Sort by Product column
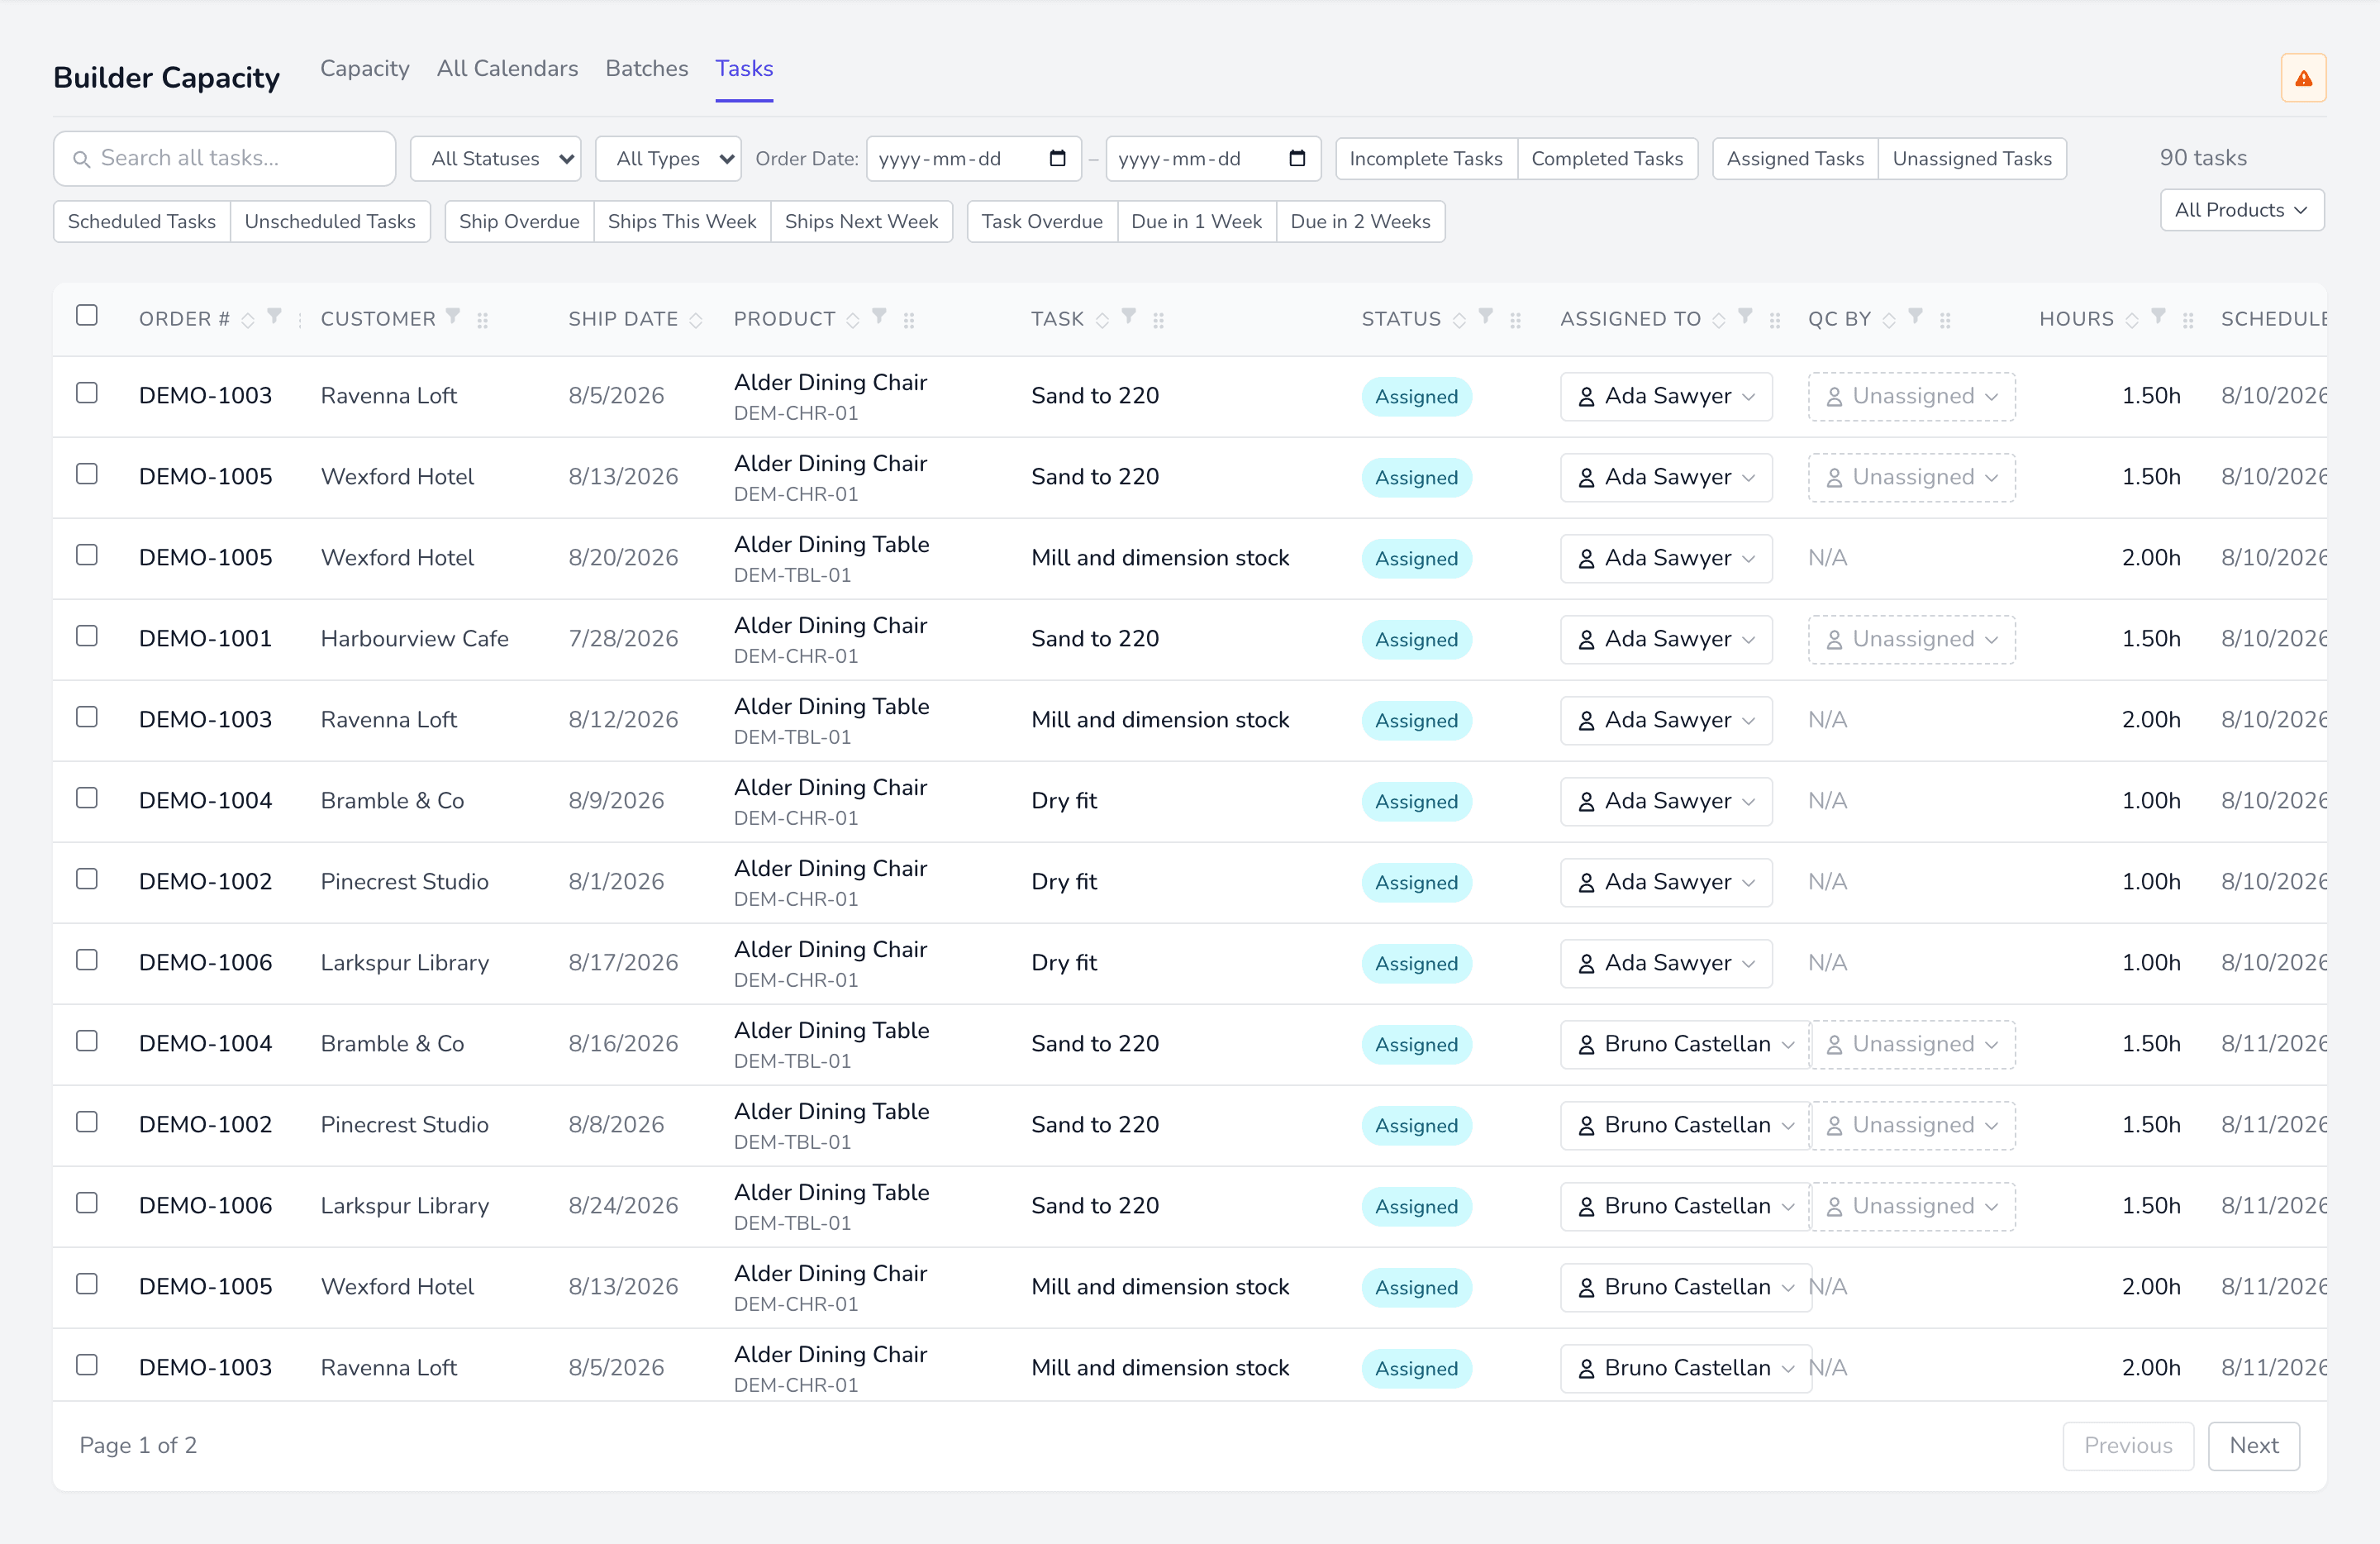The width and height of the screenshot is (2380, 1544). click(853, 320)
